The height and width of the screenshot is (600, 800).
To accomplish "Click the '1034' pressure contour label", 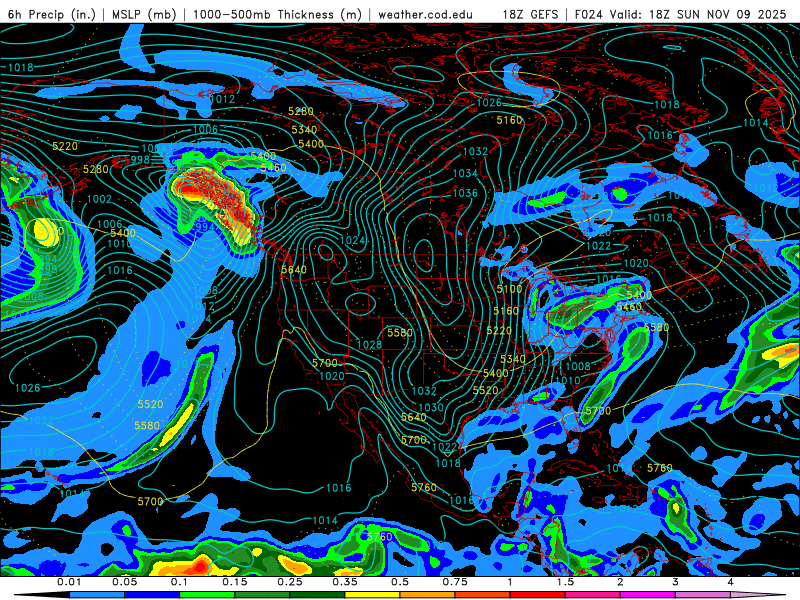I will 465,173.
